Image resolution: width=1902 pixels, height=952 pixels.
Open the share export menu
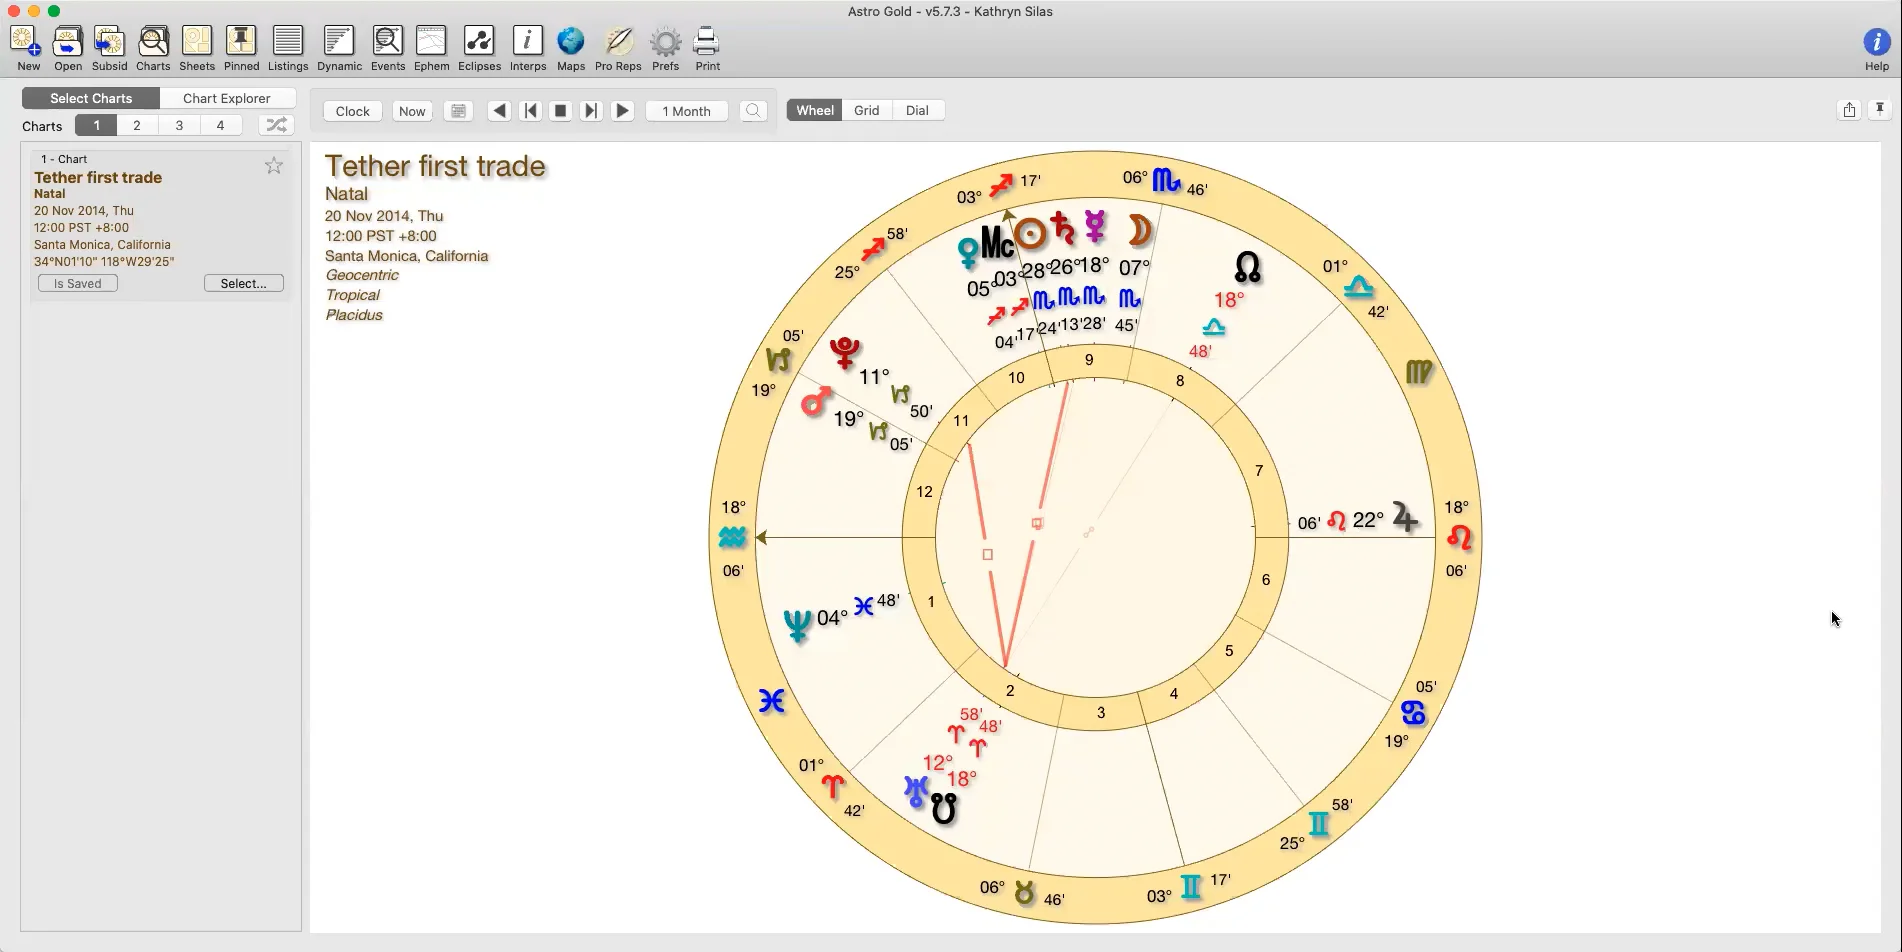pyautogui.click(x=1849, y=110)
